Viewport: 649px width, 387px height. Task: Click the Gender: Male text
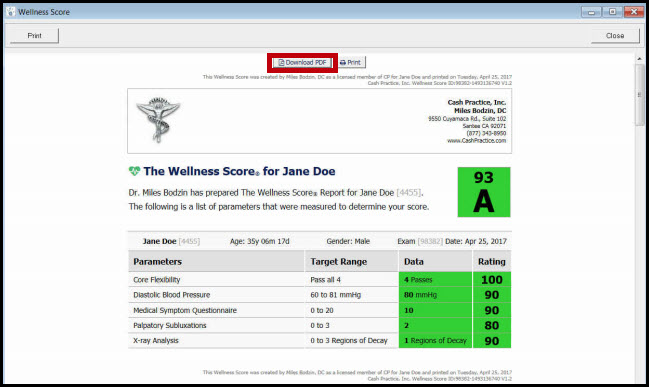click(348, 241)
